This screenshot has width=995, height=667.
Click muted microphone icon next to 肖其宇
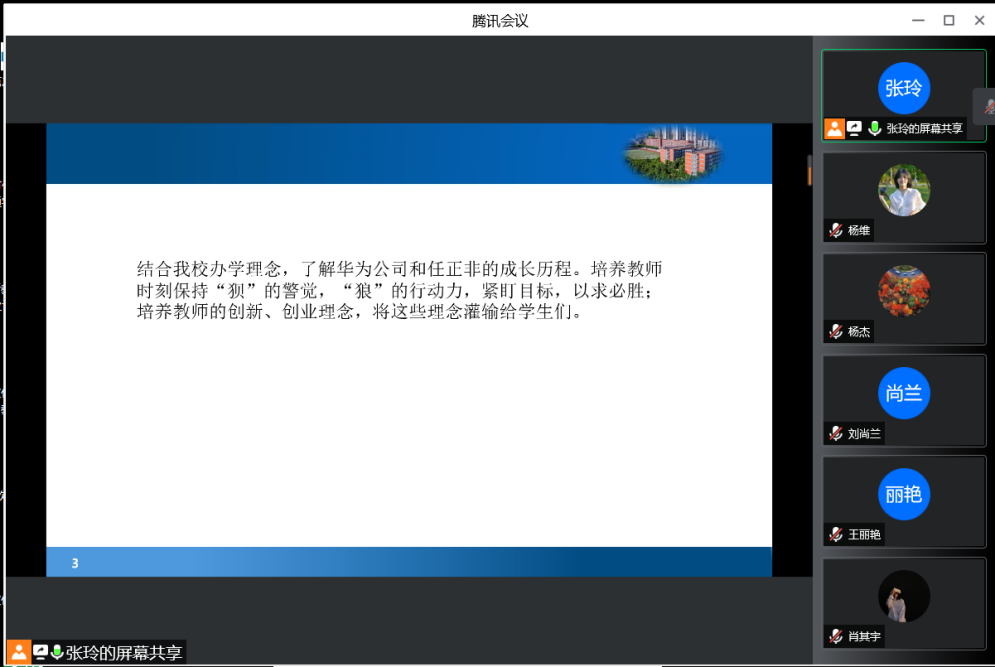835,637
